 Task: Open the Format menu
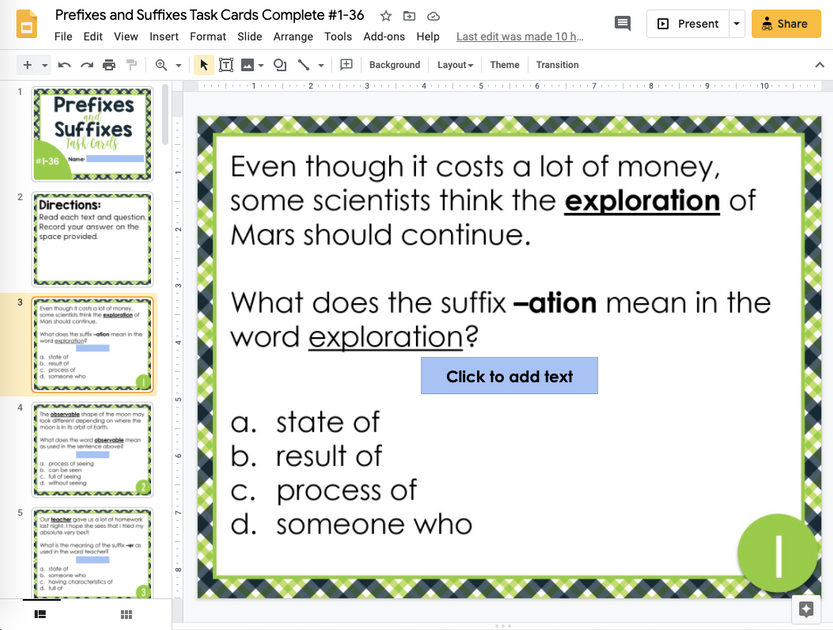(x=208, y=37)
